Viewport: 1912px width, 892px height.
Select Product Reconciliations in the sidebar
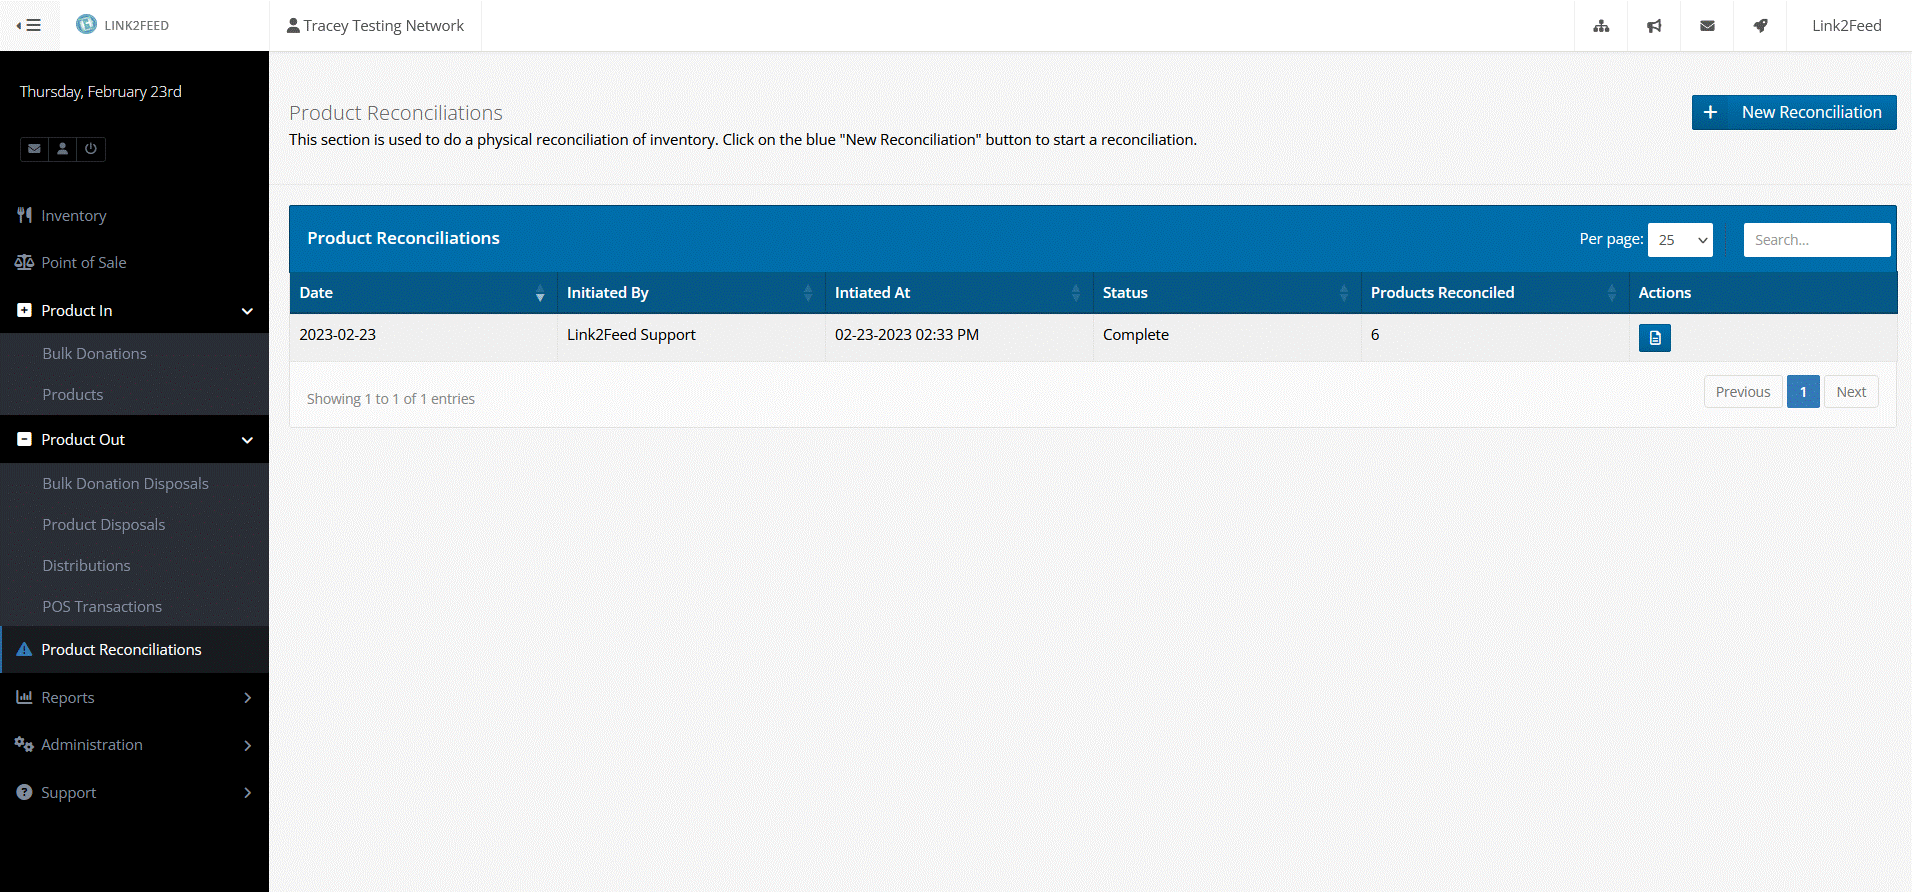pos(134,649)
